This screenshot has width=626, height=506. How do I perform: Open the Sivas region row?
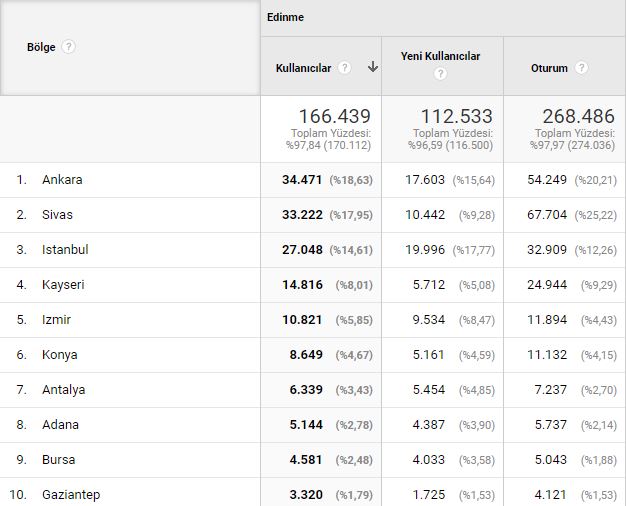tap(57, 215)
